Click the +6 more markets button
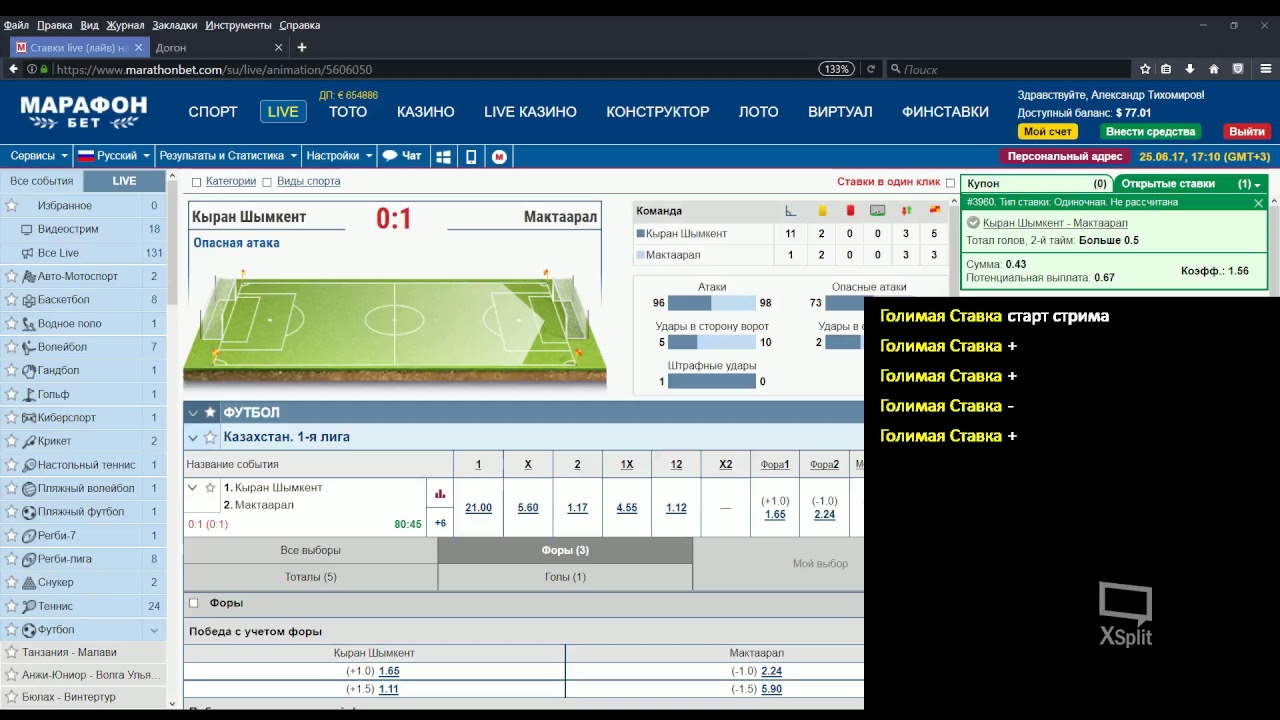This screenshot has width=1280, height=720. tap(440, 523)
